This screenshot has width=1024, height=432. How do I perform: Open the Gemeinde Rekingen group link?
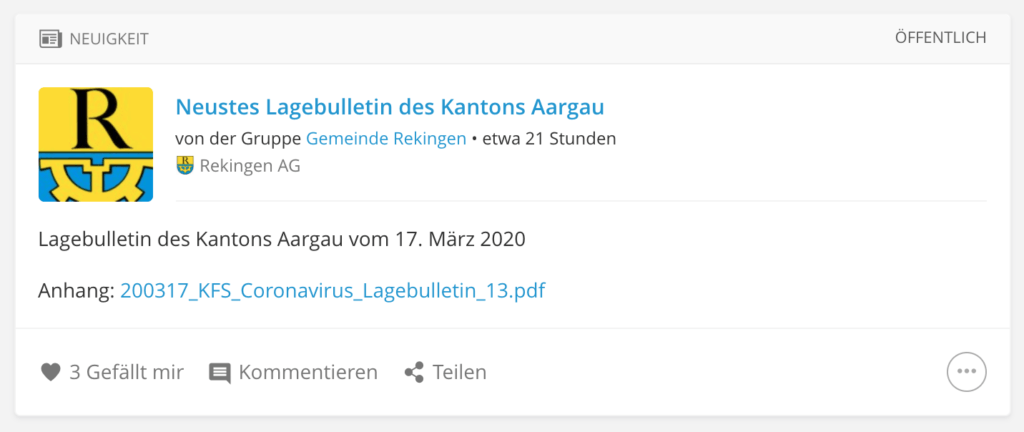(x=386, y=139)
